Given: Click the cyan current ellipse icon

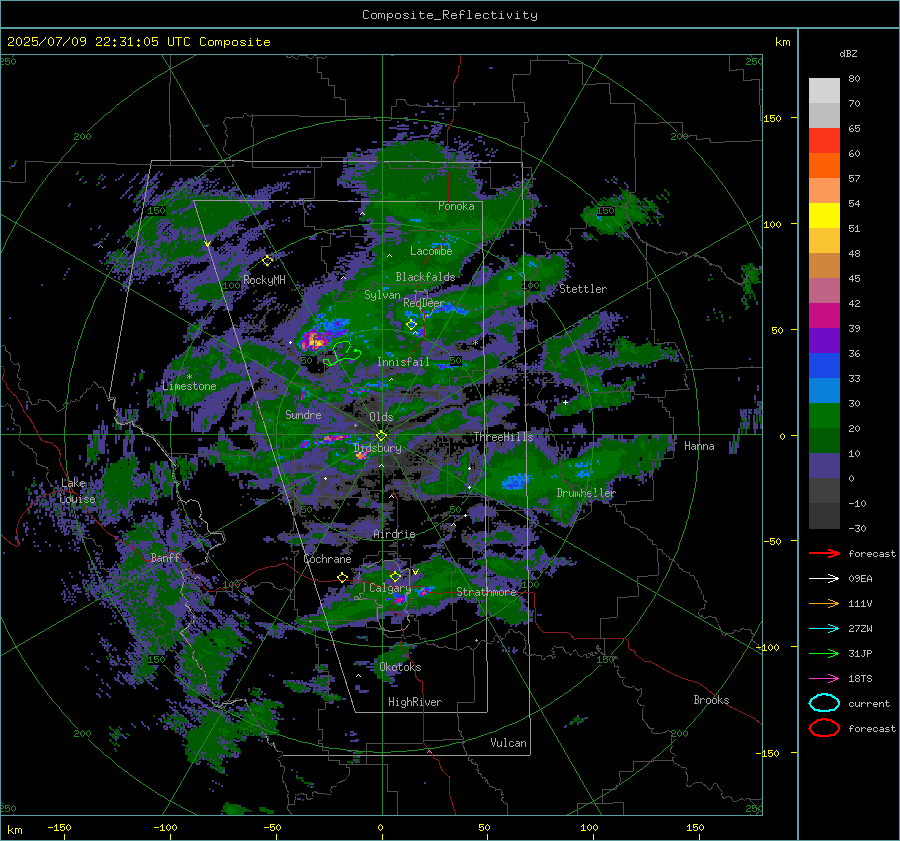Looking at the screenshot, I should [x=824, y=703].
